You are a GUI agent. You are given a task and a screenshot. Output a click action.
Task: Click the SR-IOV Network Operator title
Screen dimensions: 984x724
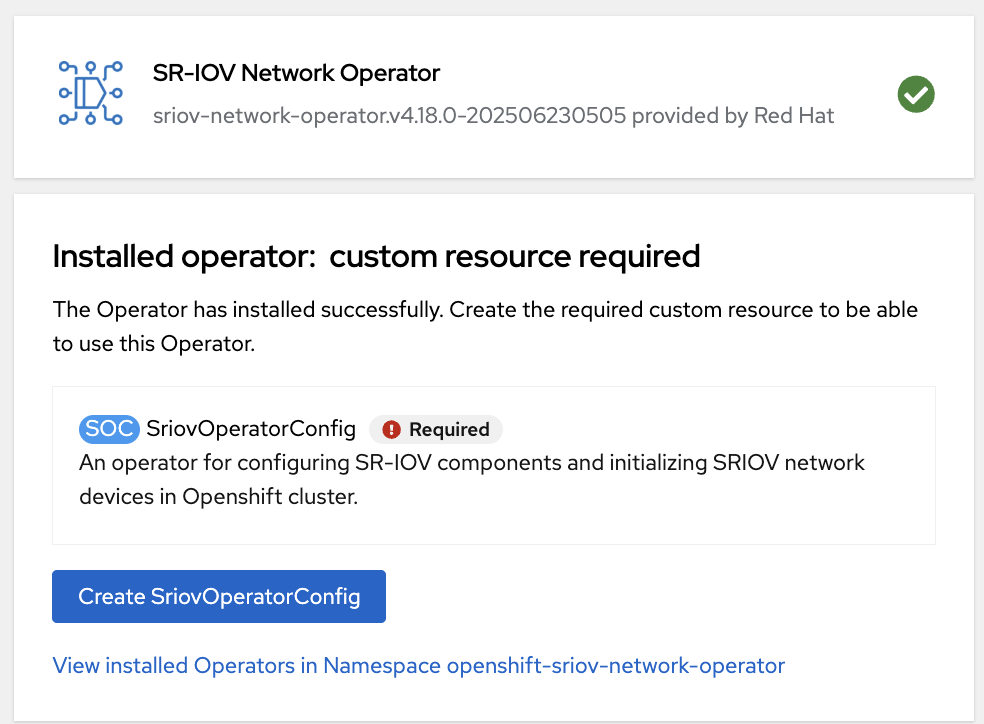[296, 73]
